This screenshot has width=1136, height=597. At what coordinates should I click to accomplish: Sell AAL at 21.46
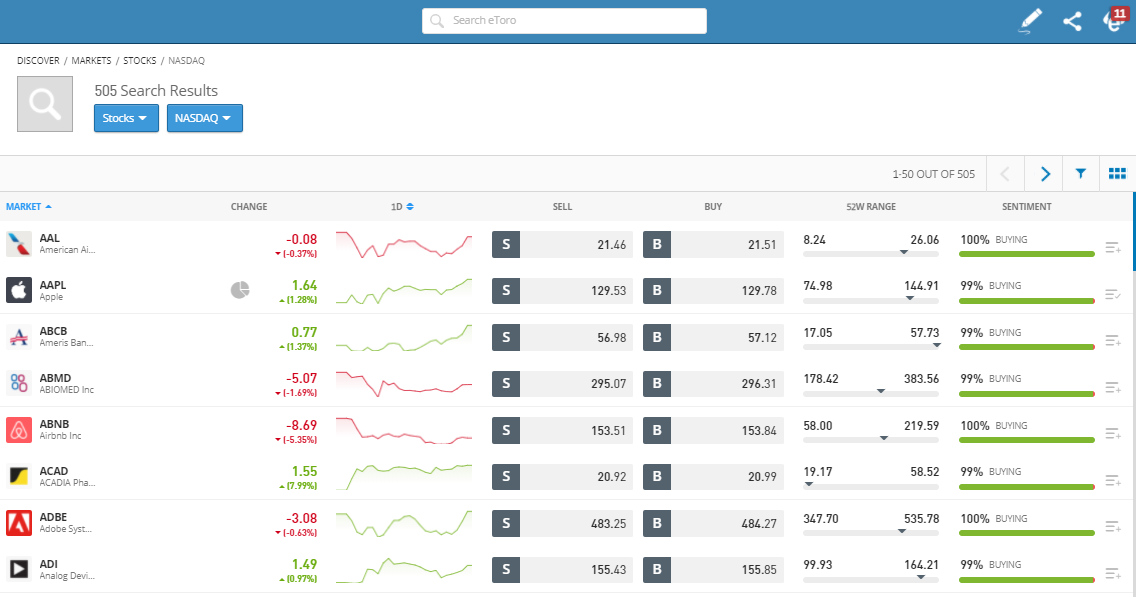(x=562, y=244)
